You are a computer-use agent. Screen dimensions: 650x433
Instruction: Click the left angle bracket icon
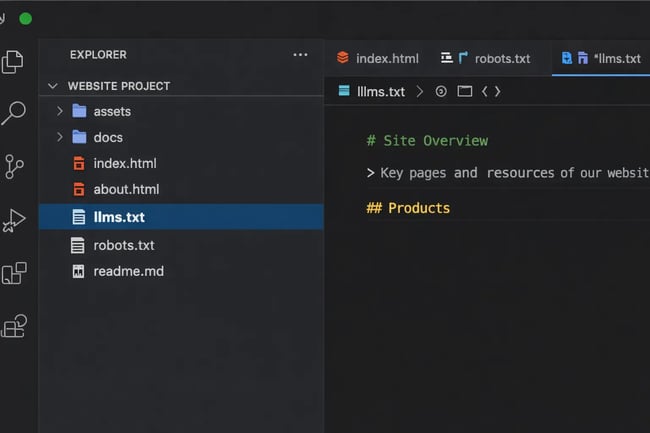click(x=484, y=91)
